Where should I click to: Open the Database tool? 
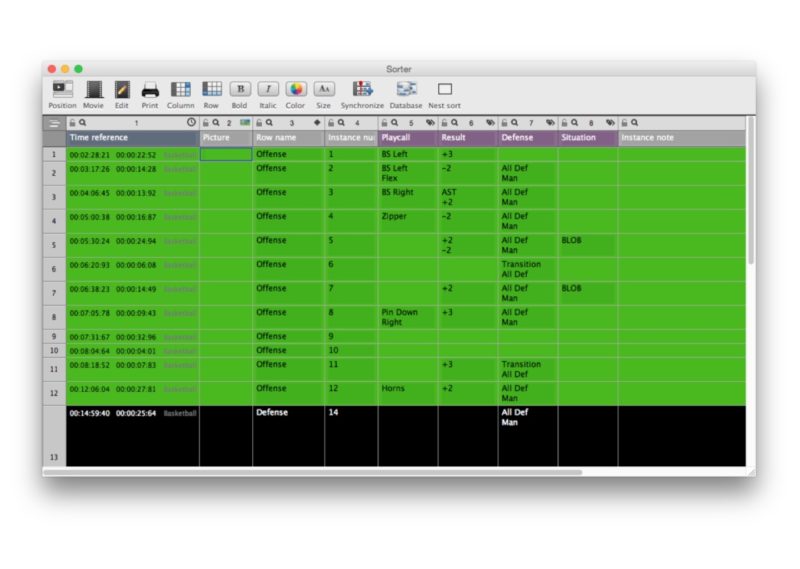(407, 89)
